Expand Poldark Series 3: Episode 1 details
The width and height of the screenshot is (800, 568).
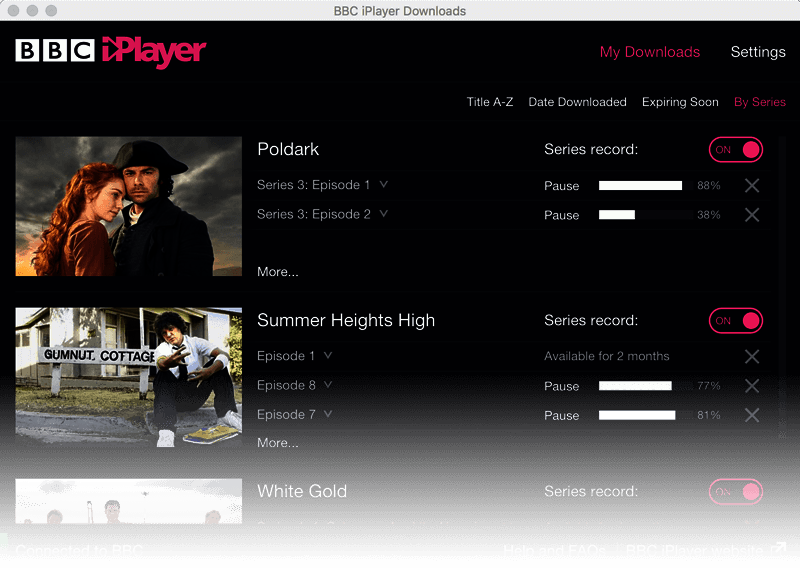click(x=384, y=184)
